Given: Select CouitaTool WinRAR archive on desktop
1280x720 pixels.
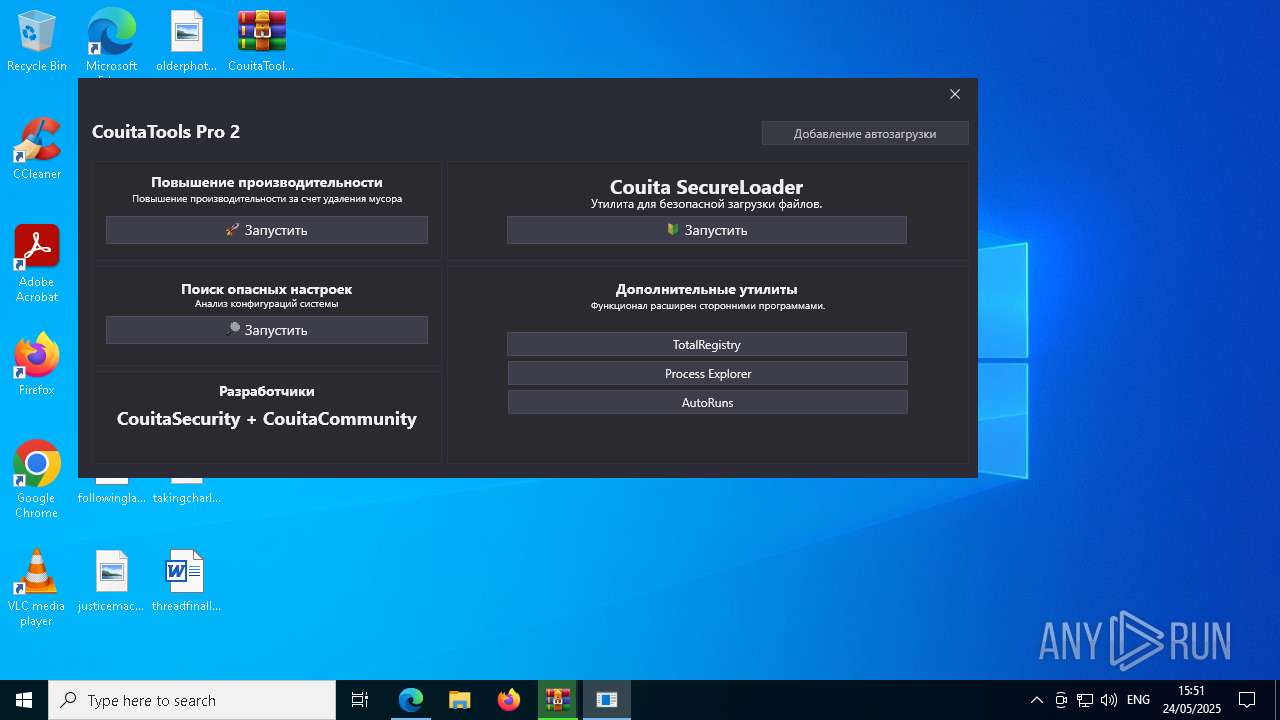Looking at the screenshot, I should coord(261,41).
